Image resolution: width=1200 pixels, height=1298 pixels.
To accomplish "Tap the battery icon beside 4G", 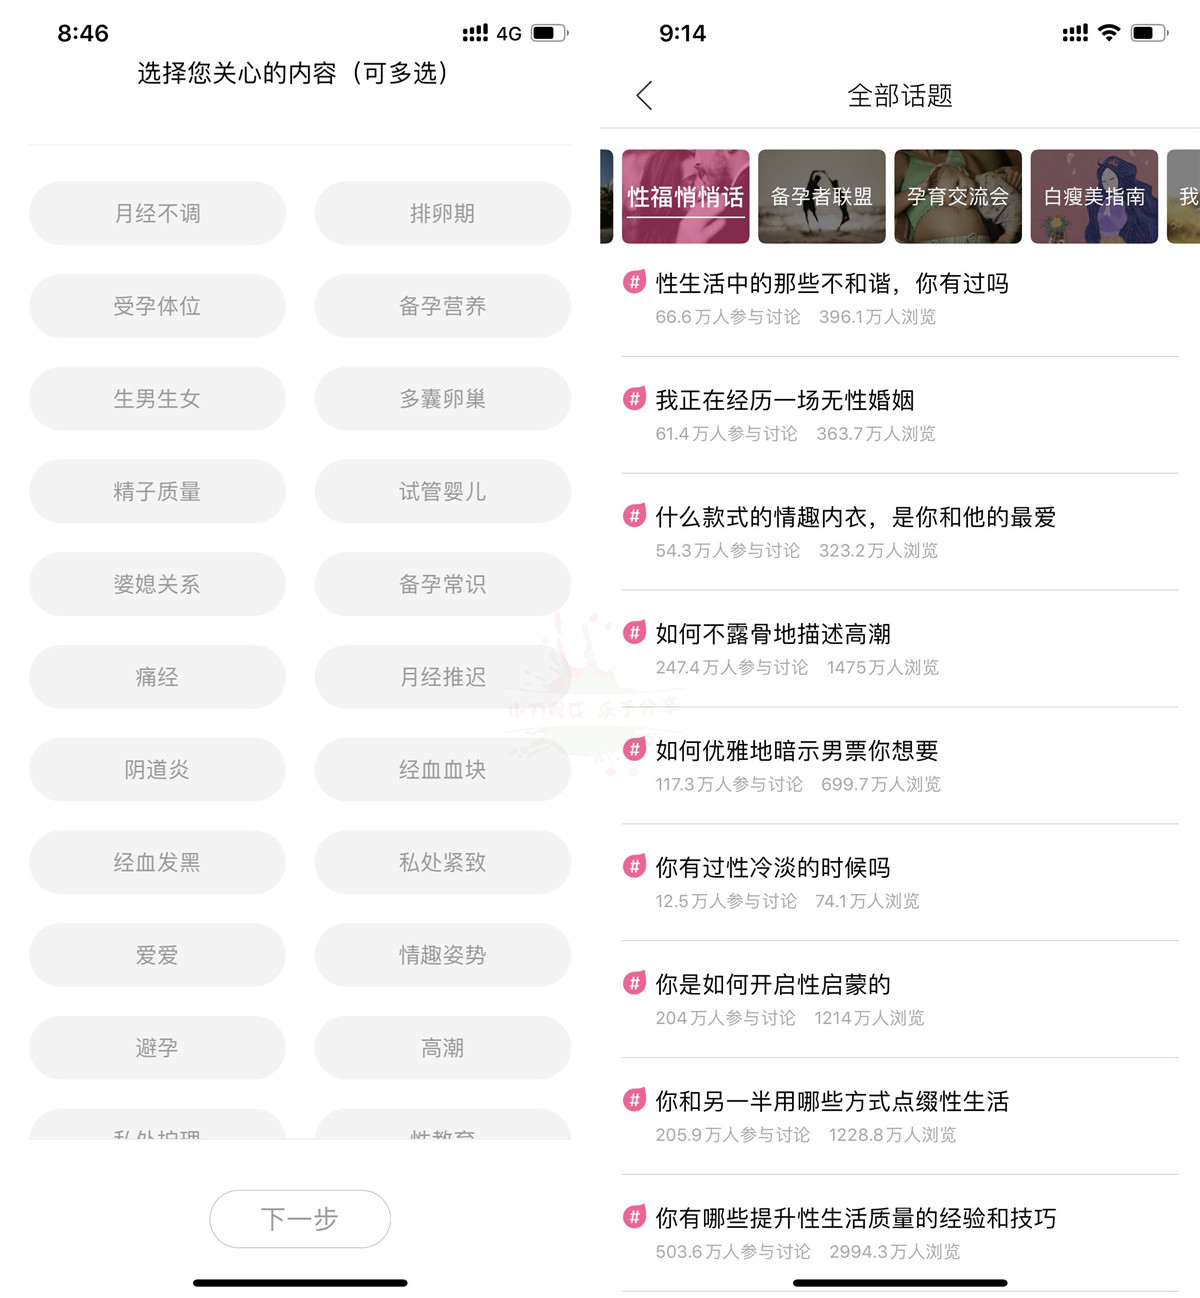I will [549, 33].
